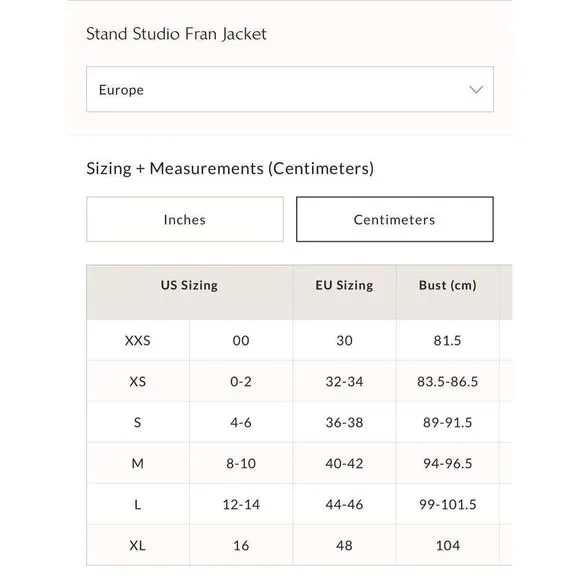Image resolution: width=580 pixels, height=580 pixels.
Task: Click the EU Sizing column header
Action: [344, 285]
